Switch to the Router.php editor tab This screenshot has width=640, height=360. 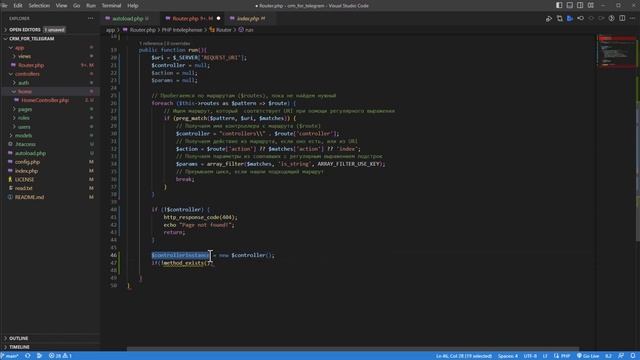pyautogui.click(x=192, y=18)
